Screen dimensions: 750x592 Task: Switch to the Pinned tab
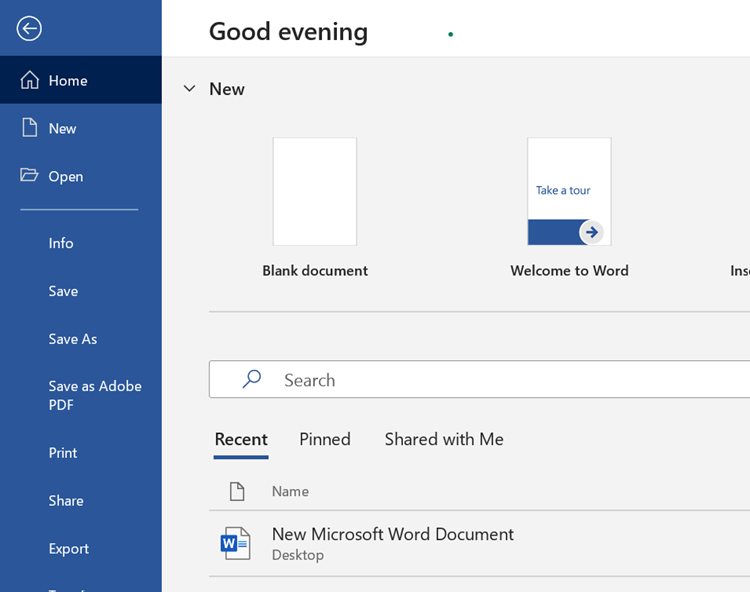pyautogui.click(x=325, y=439)
